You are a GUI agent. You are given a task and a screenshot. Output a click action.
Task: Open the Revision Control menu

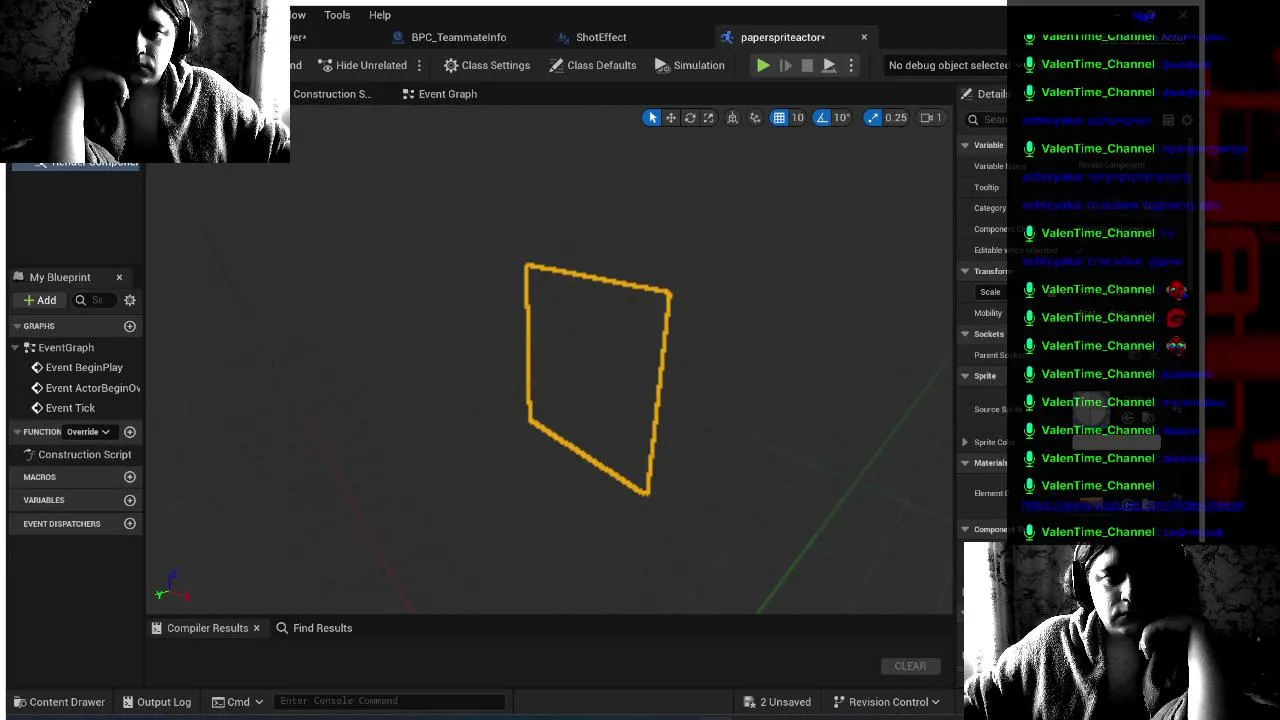click(x=886, y=702)
